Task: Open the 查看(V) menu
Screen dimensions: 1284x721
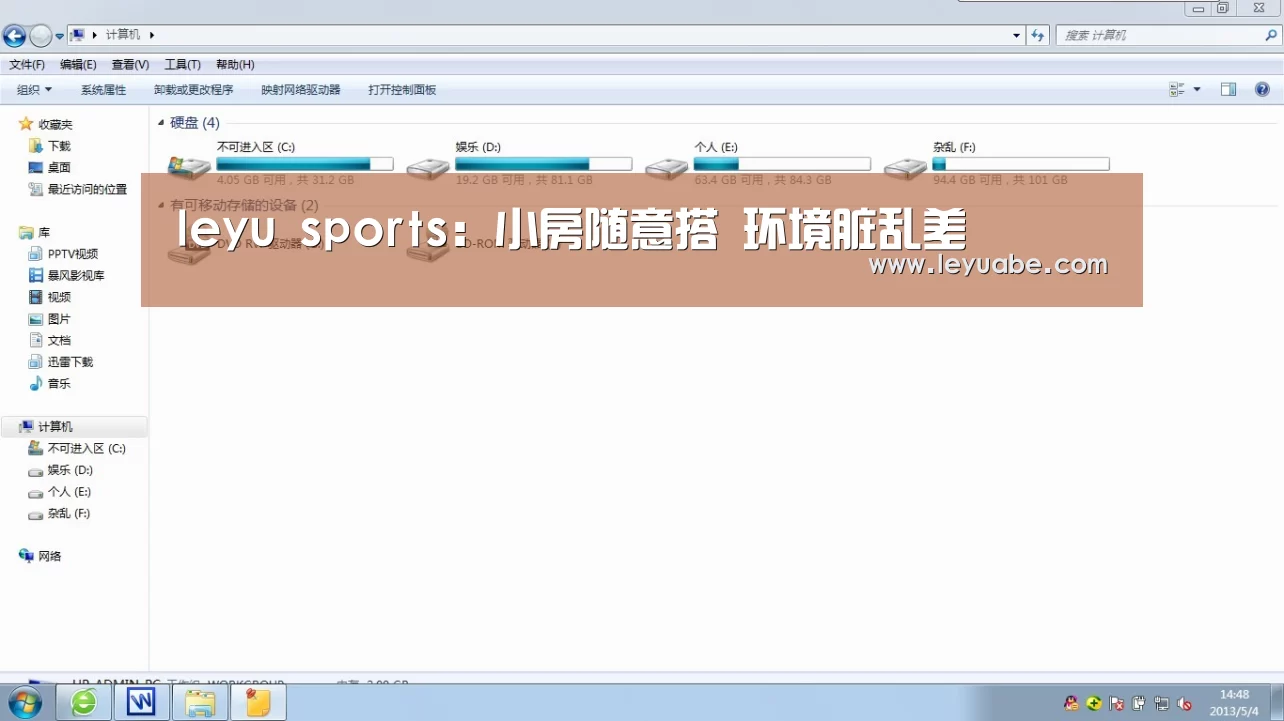Action: tap(130, 64)
